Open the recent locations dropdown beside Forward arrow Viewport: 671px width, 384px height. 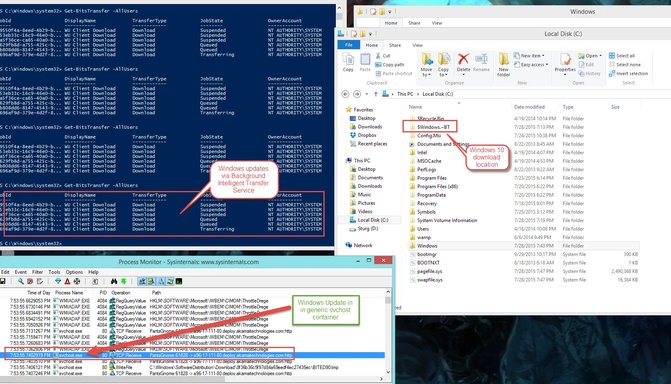366,94
